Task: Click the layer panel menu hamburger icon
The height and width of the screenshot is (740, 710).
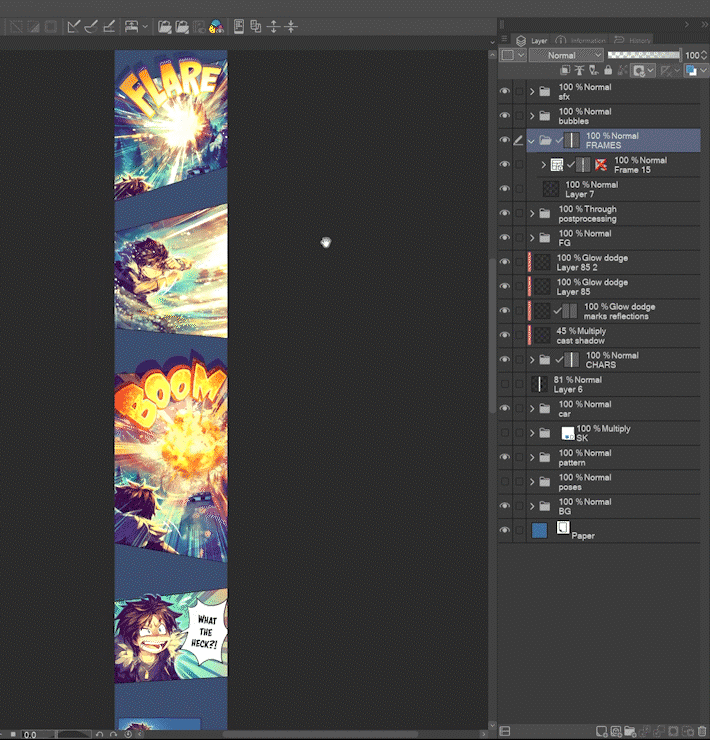Action: click(504, 40)
